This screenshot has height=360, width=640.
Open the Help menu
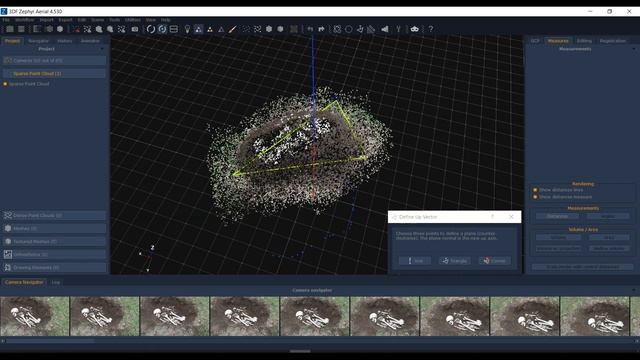165,20
